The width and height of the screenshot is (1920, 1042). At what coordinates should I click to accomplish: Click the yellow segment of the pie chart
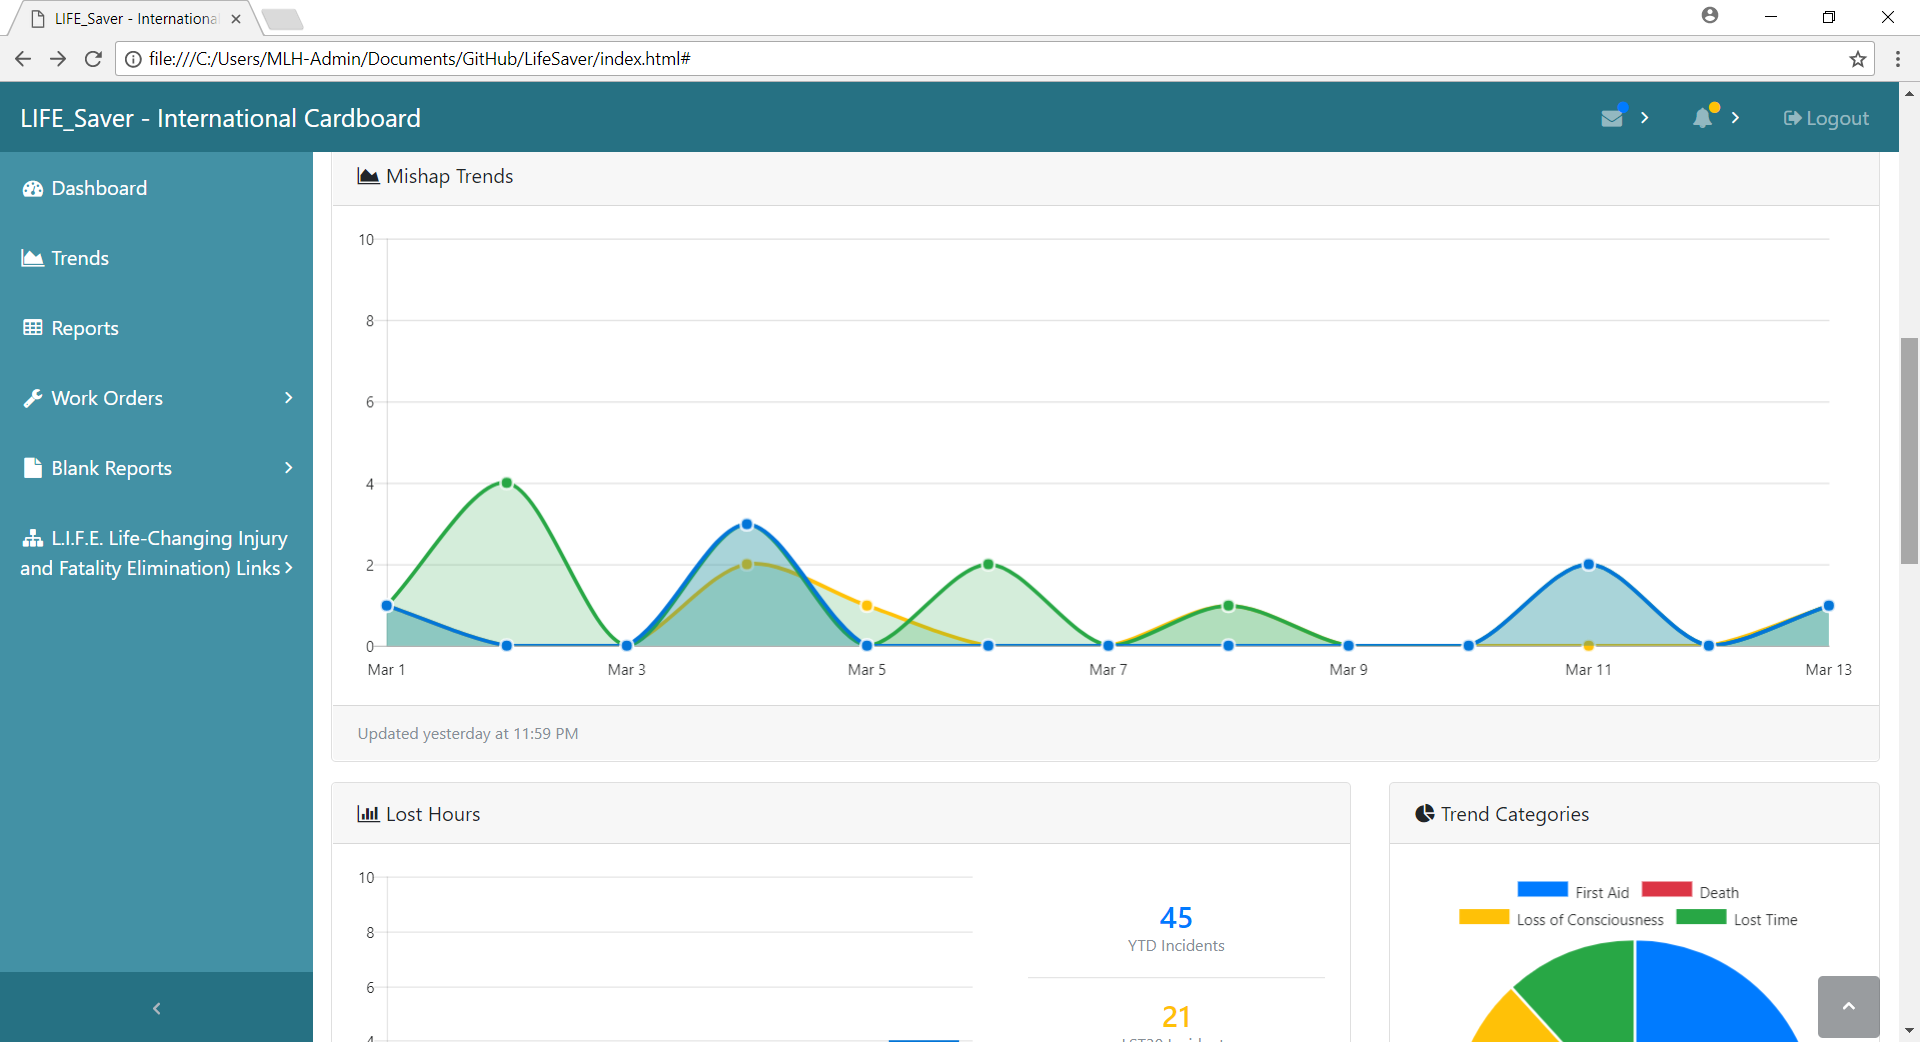tap(1515, 1022)
